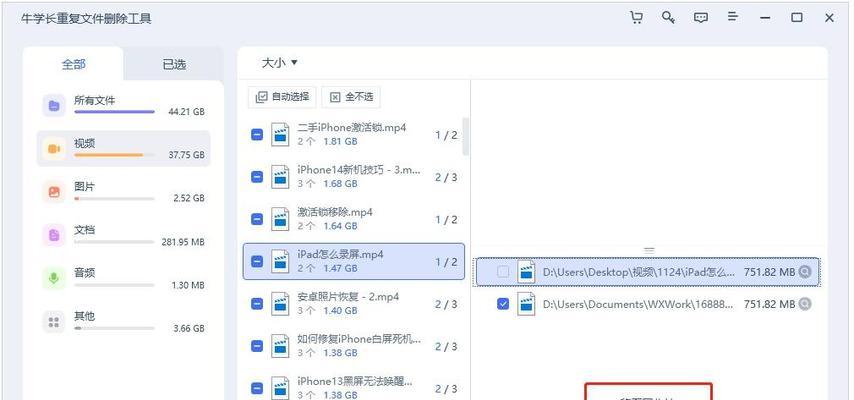Viewport: 854px width, 400px height.
Task: Minimize the window
Action: 765,18
